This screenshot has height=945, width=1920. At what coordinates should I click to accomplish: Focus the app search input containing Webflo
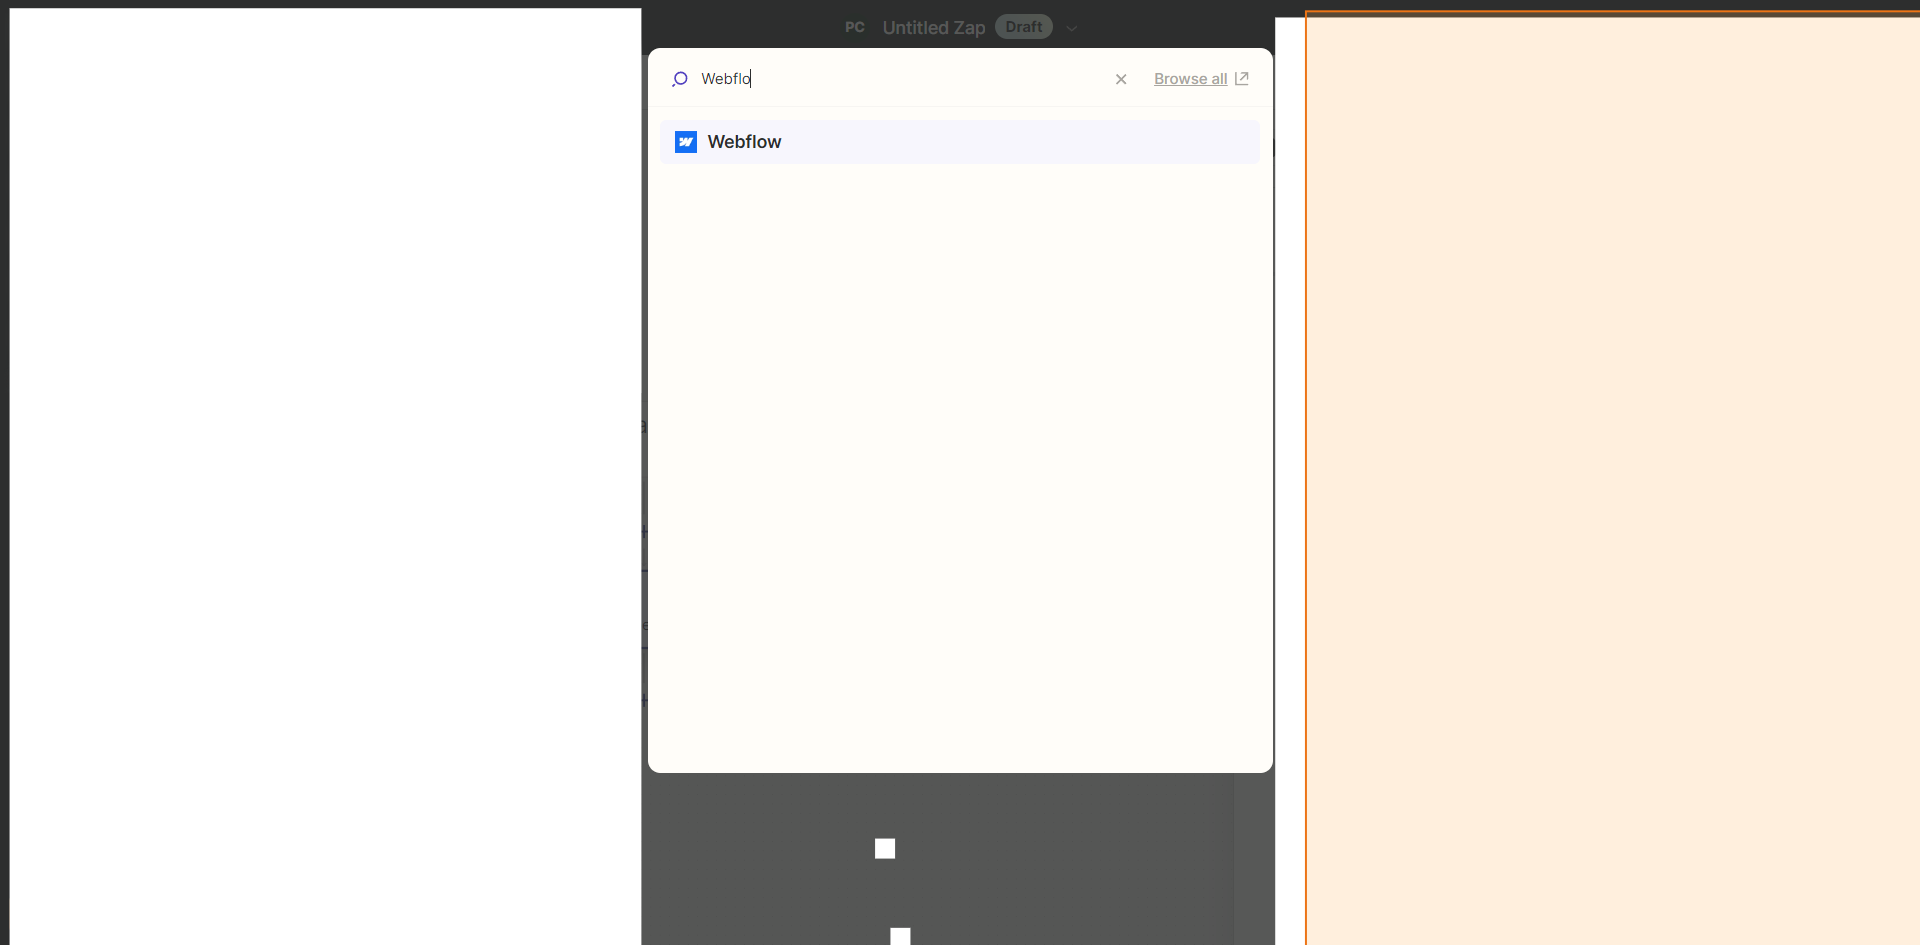[900, 79]
